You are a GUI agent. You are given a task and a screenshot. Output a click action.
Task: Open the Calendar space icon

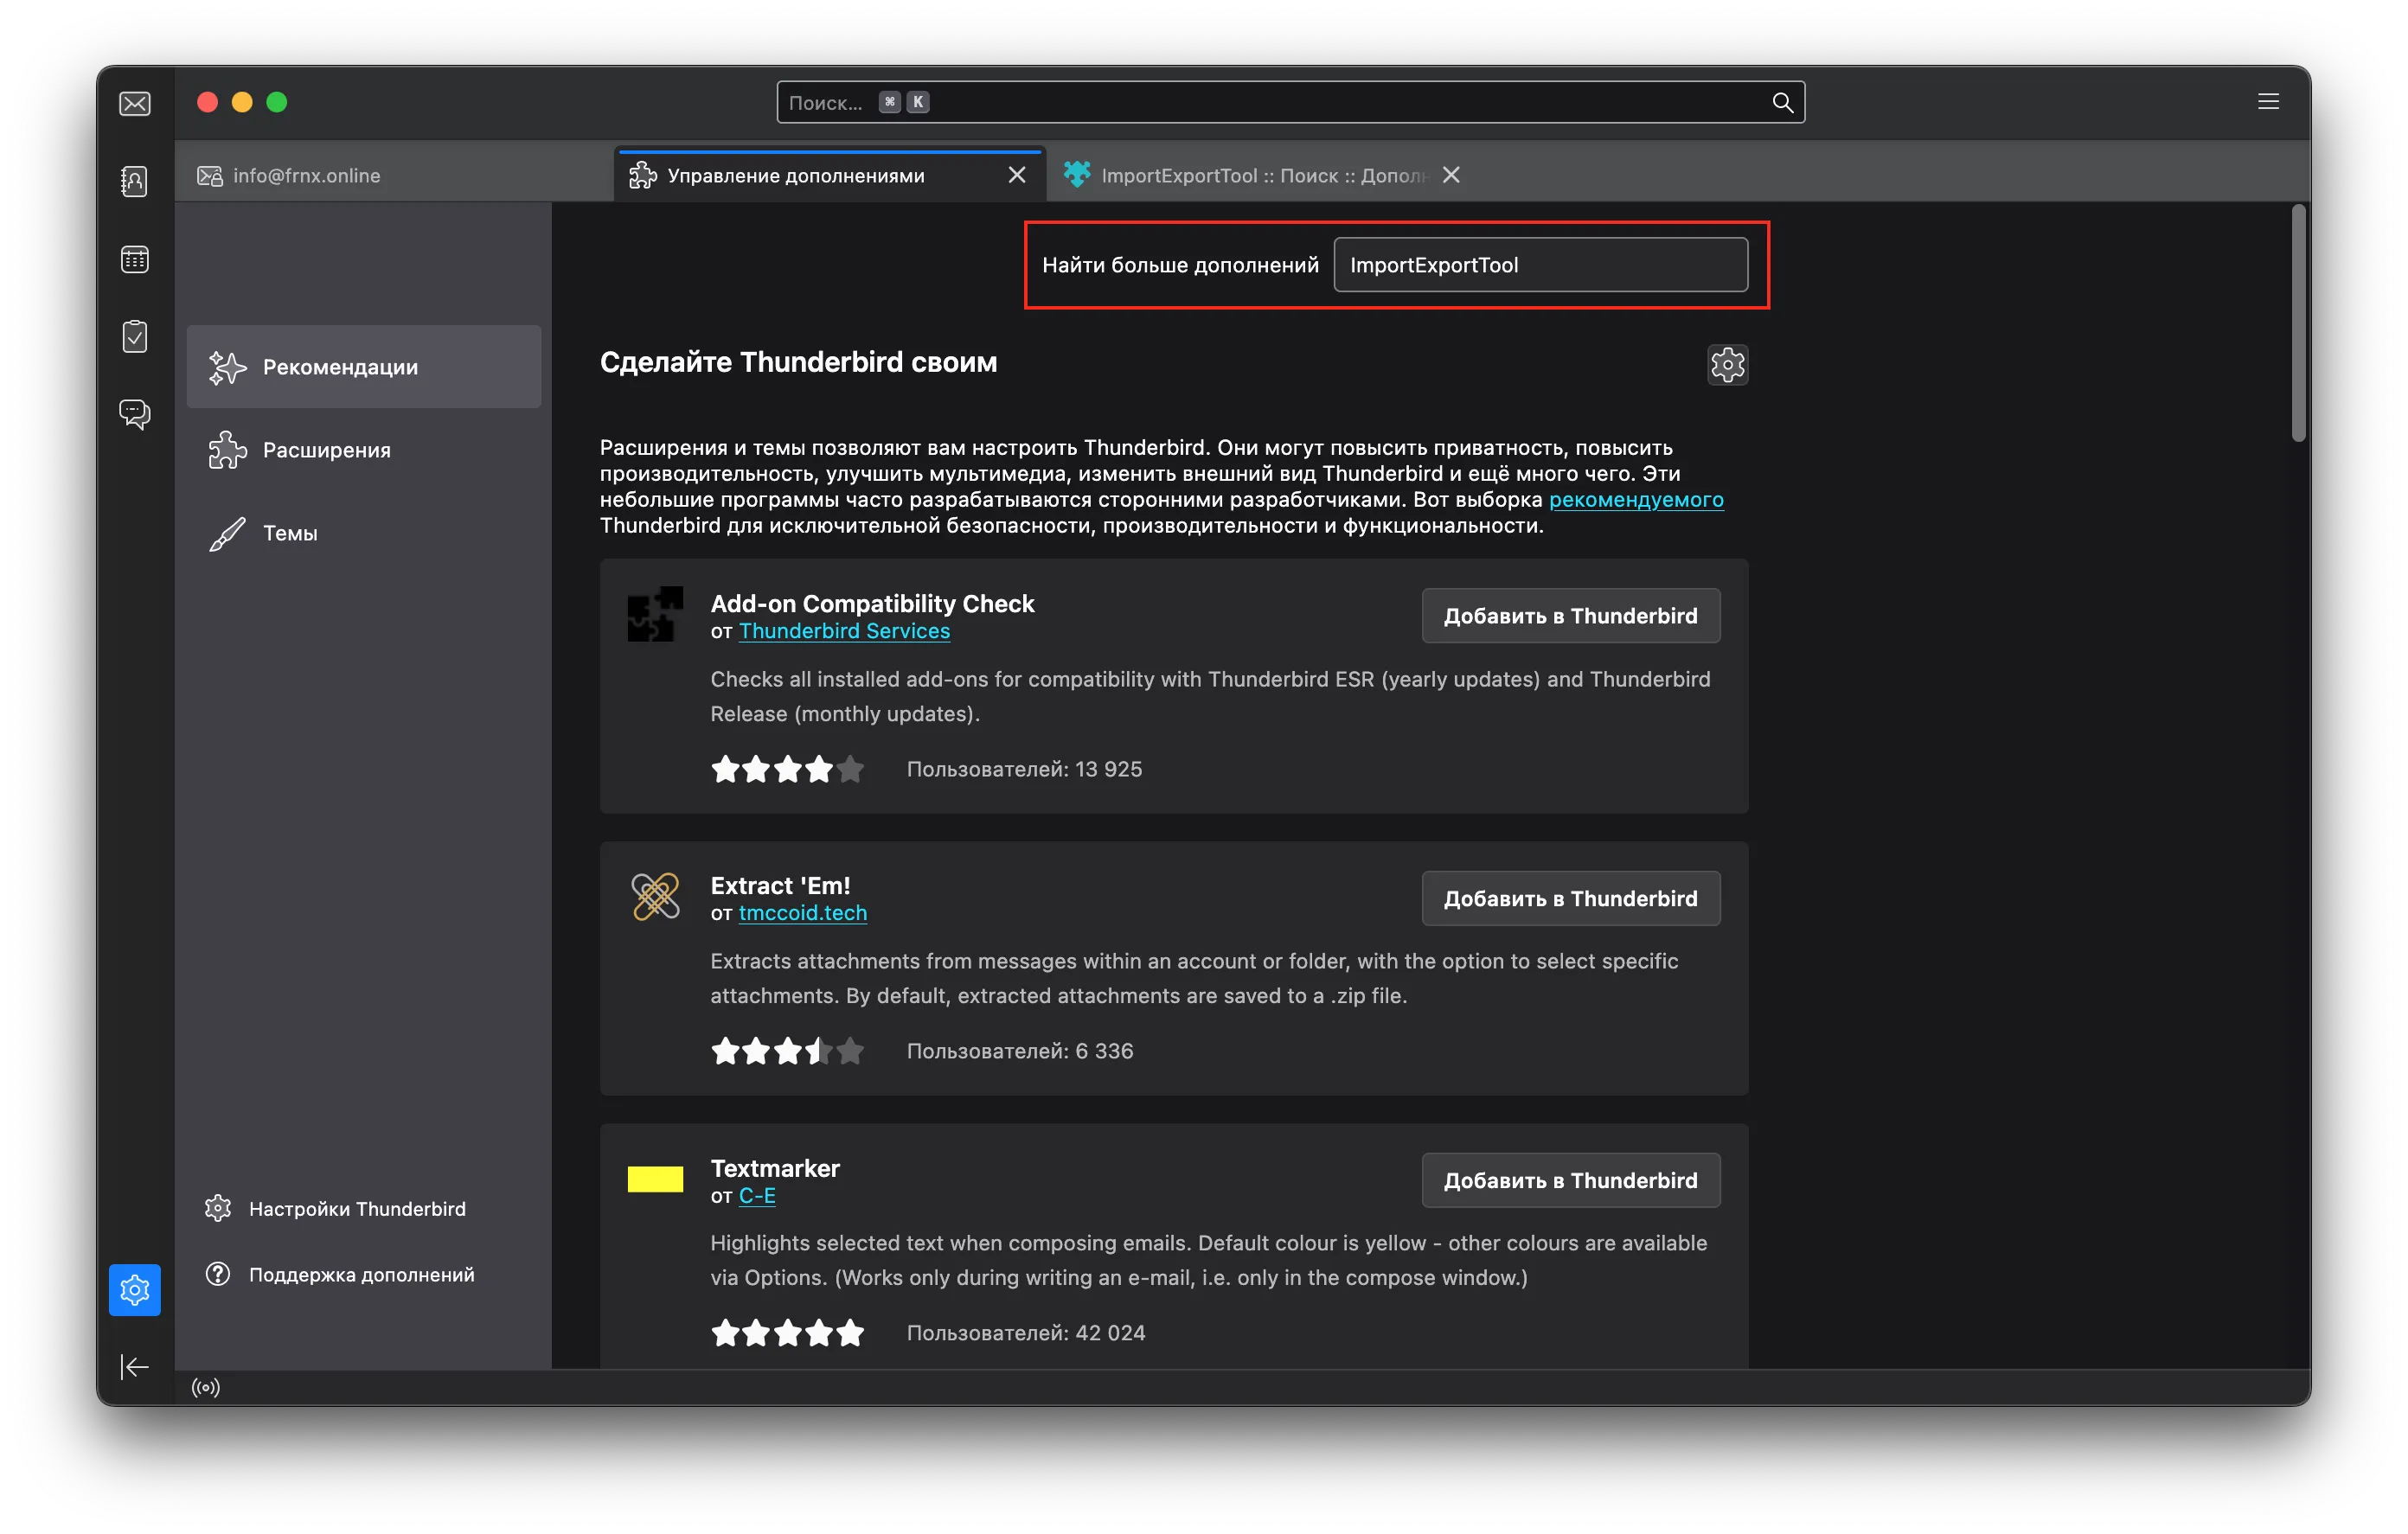(135, 260)
